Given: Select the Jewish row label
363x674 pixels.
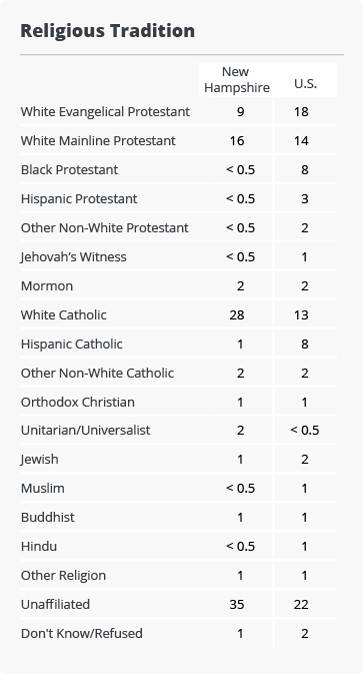Looking at the screenshot, I should coord(40,460).
